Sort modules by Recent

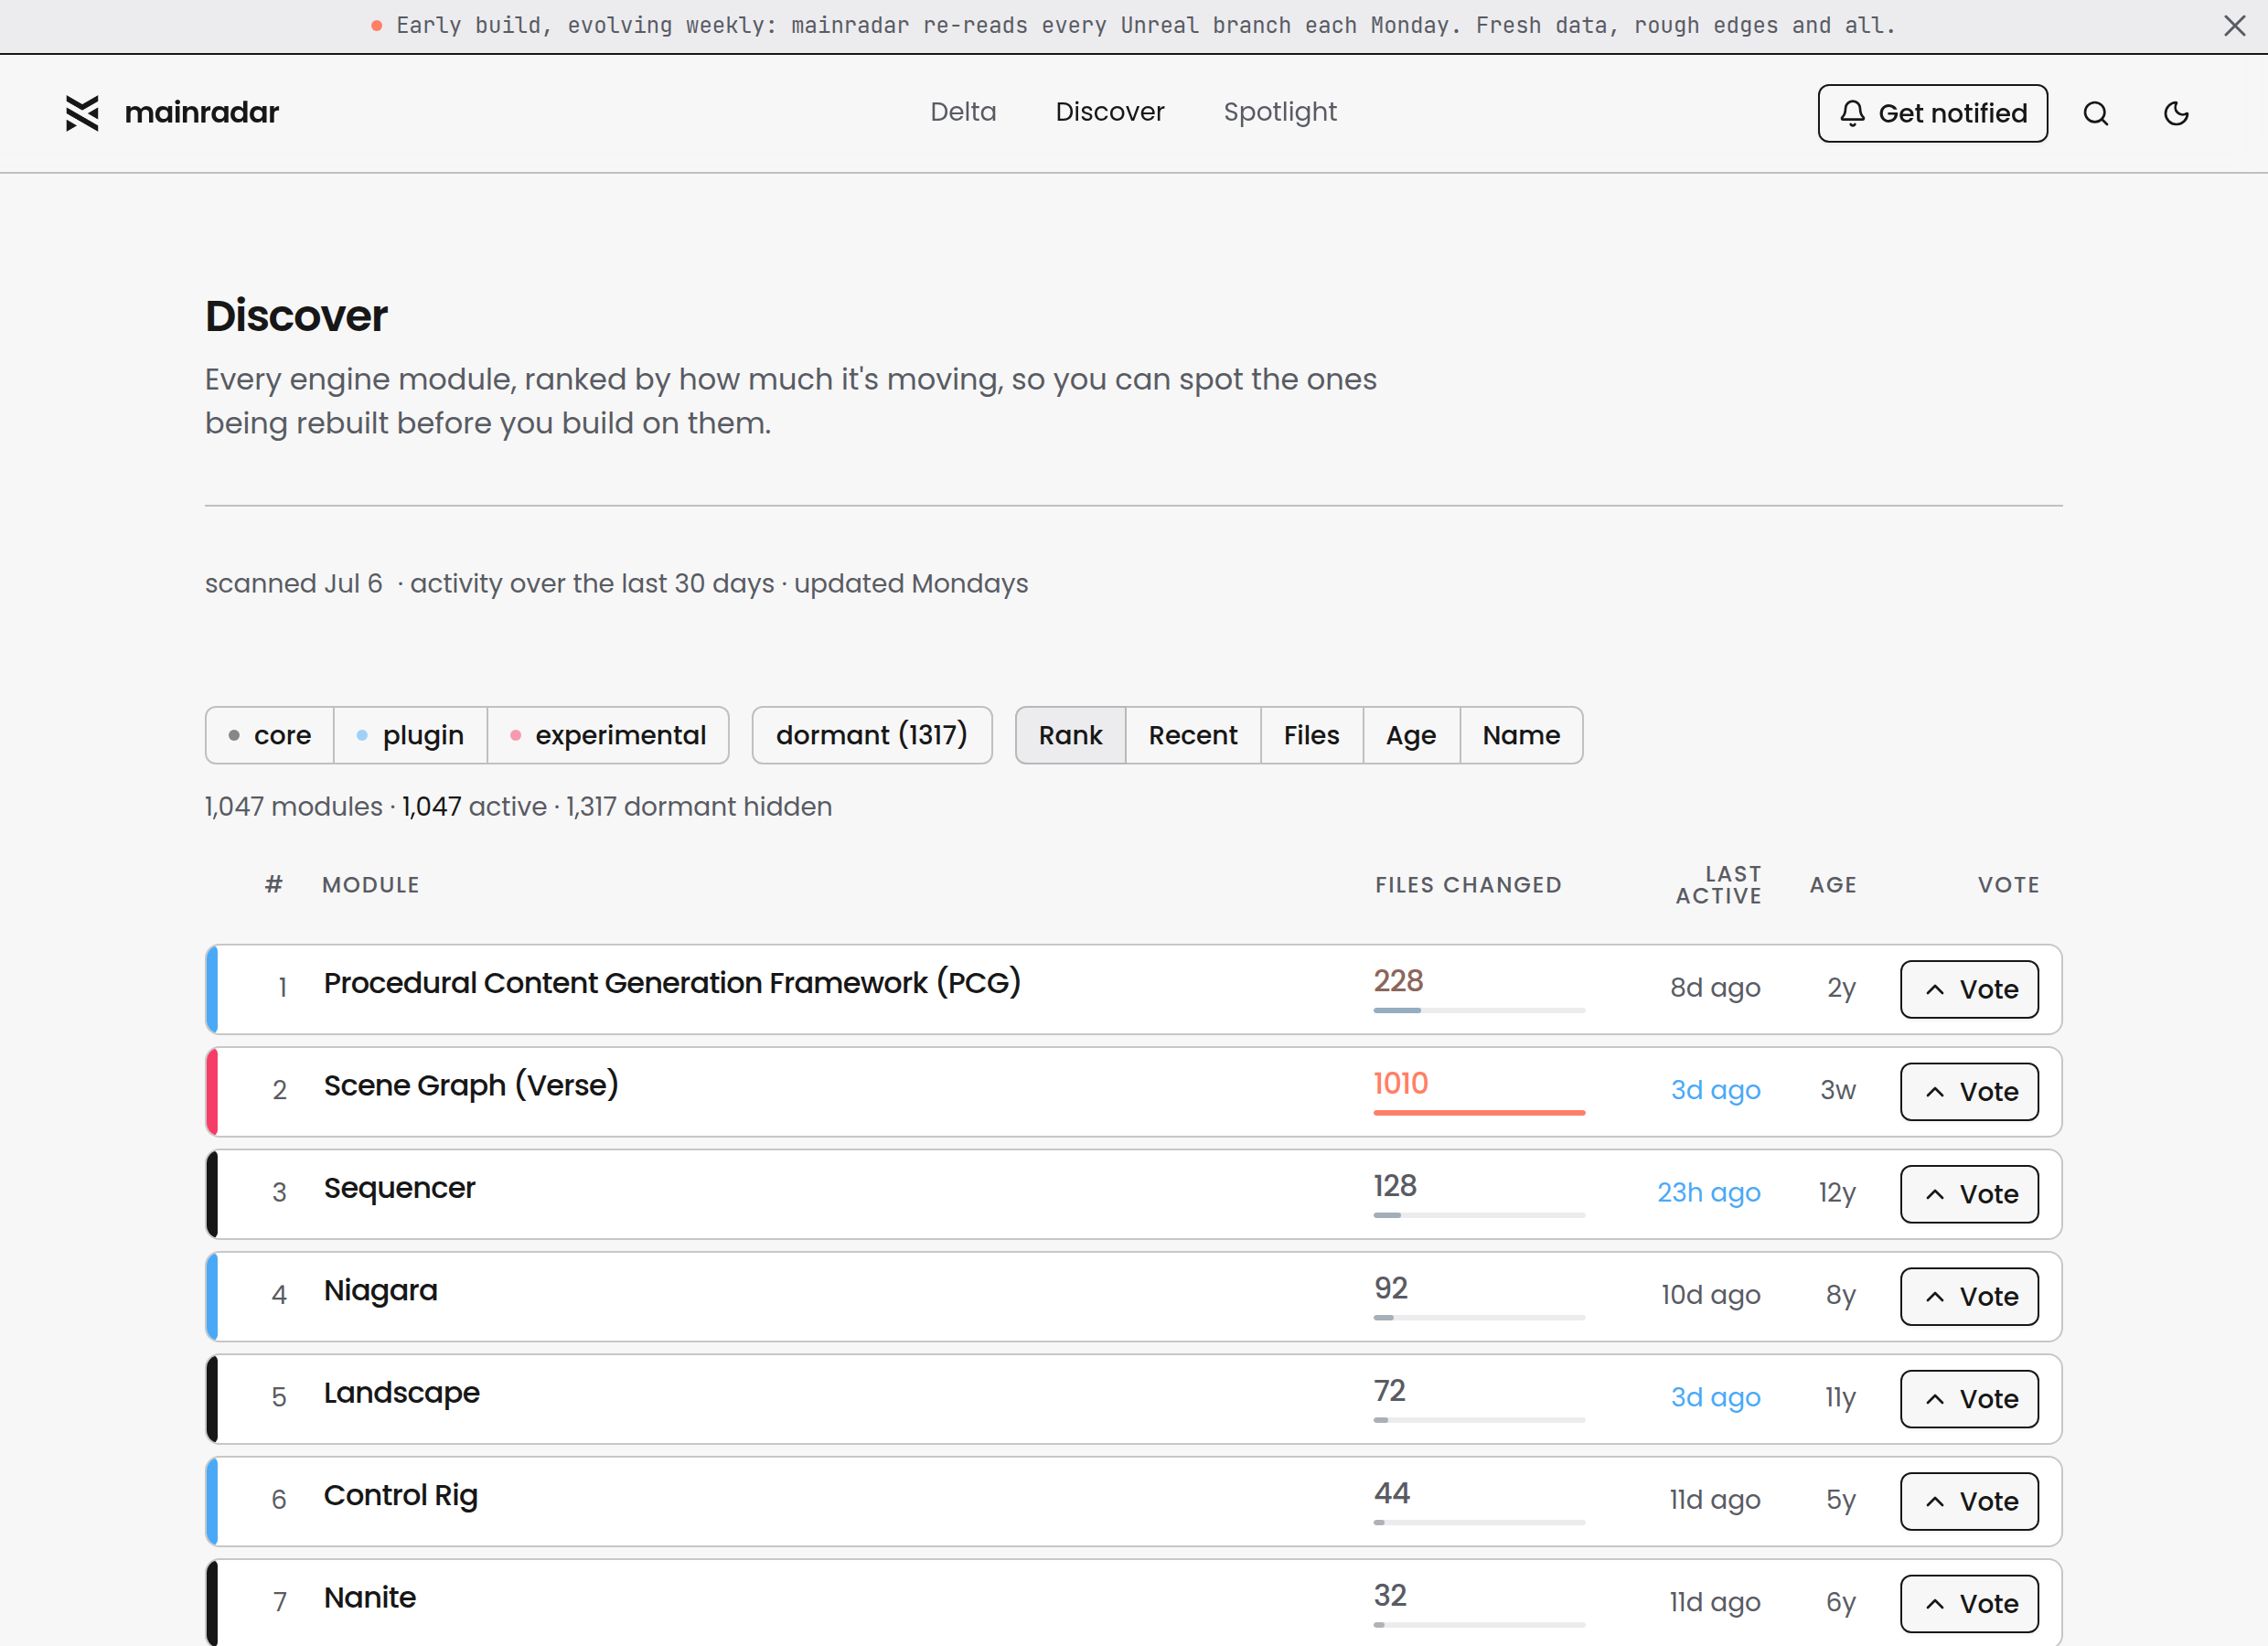(1193, 735)
